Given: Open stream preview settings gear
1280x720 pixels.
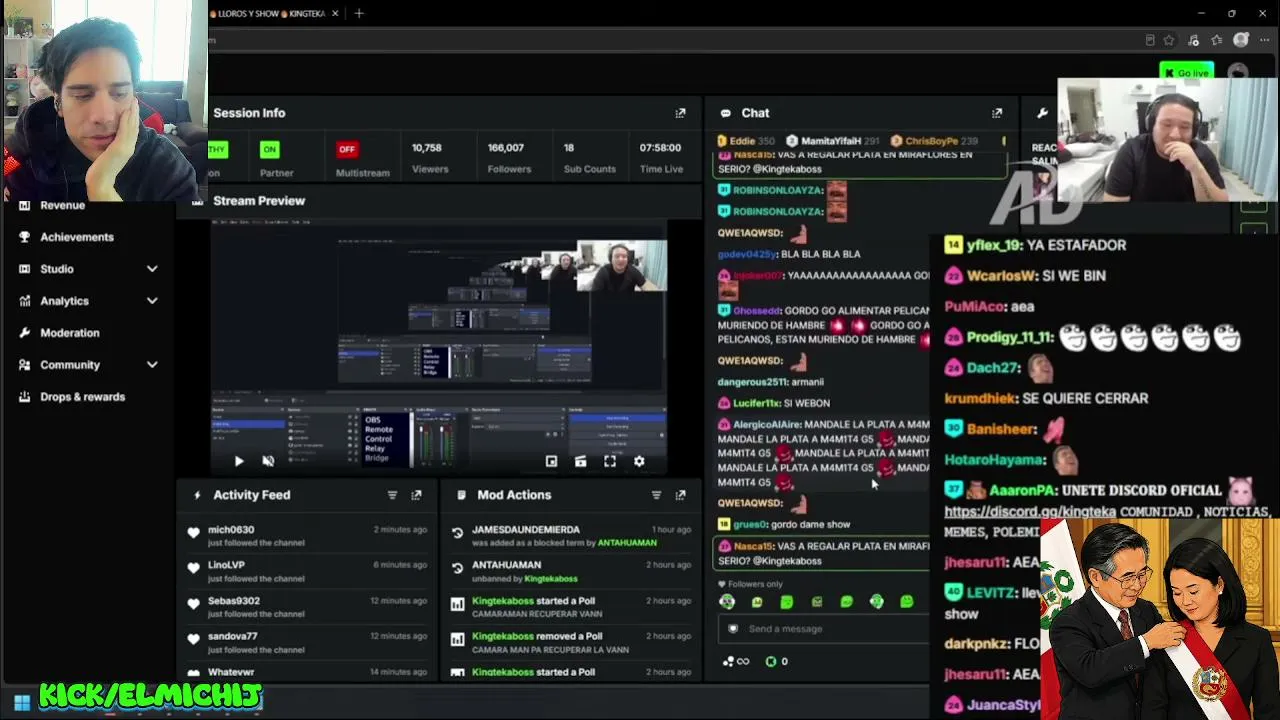Looking at the screenshot, I should (x=639, y=461).
